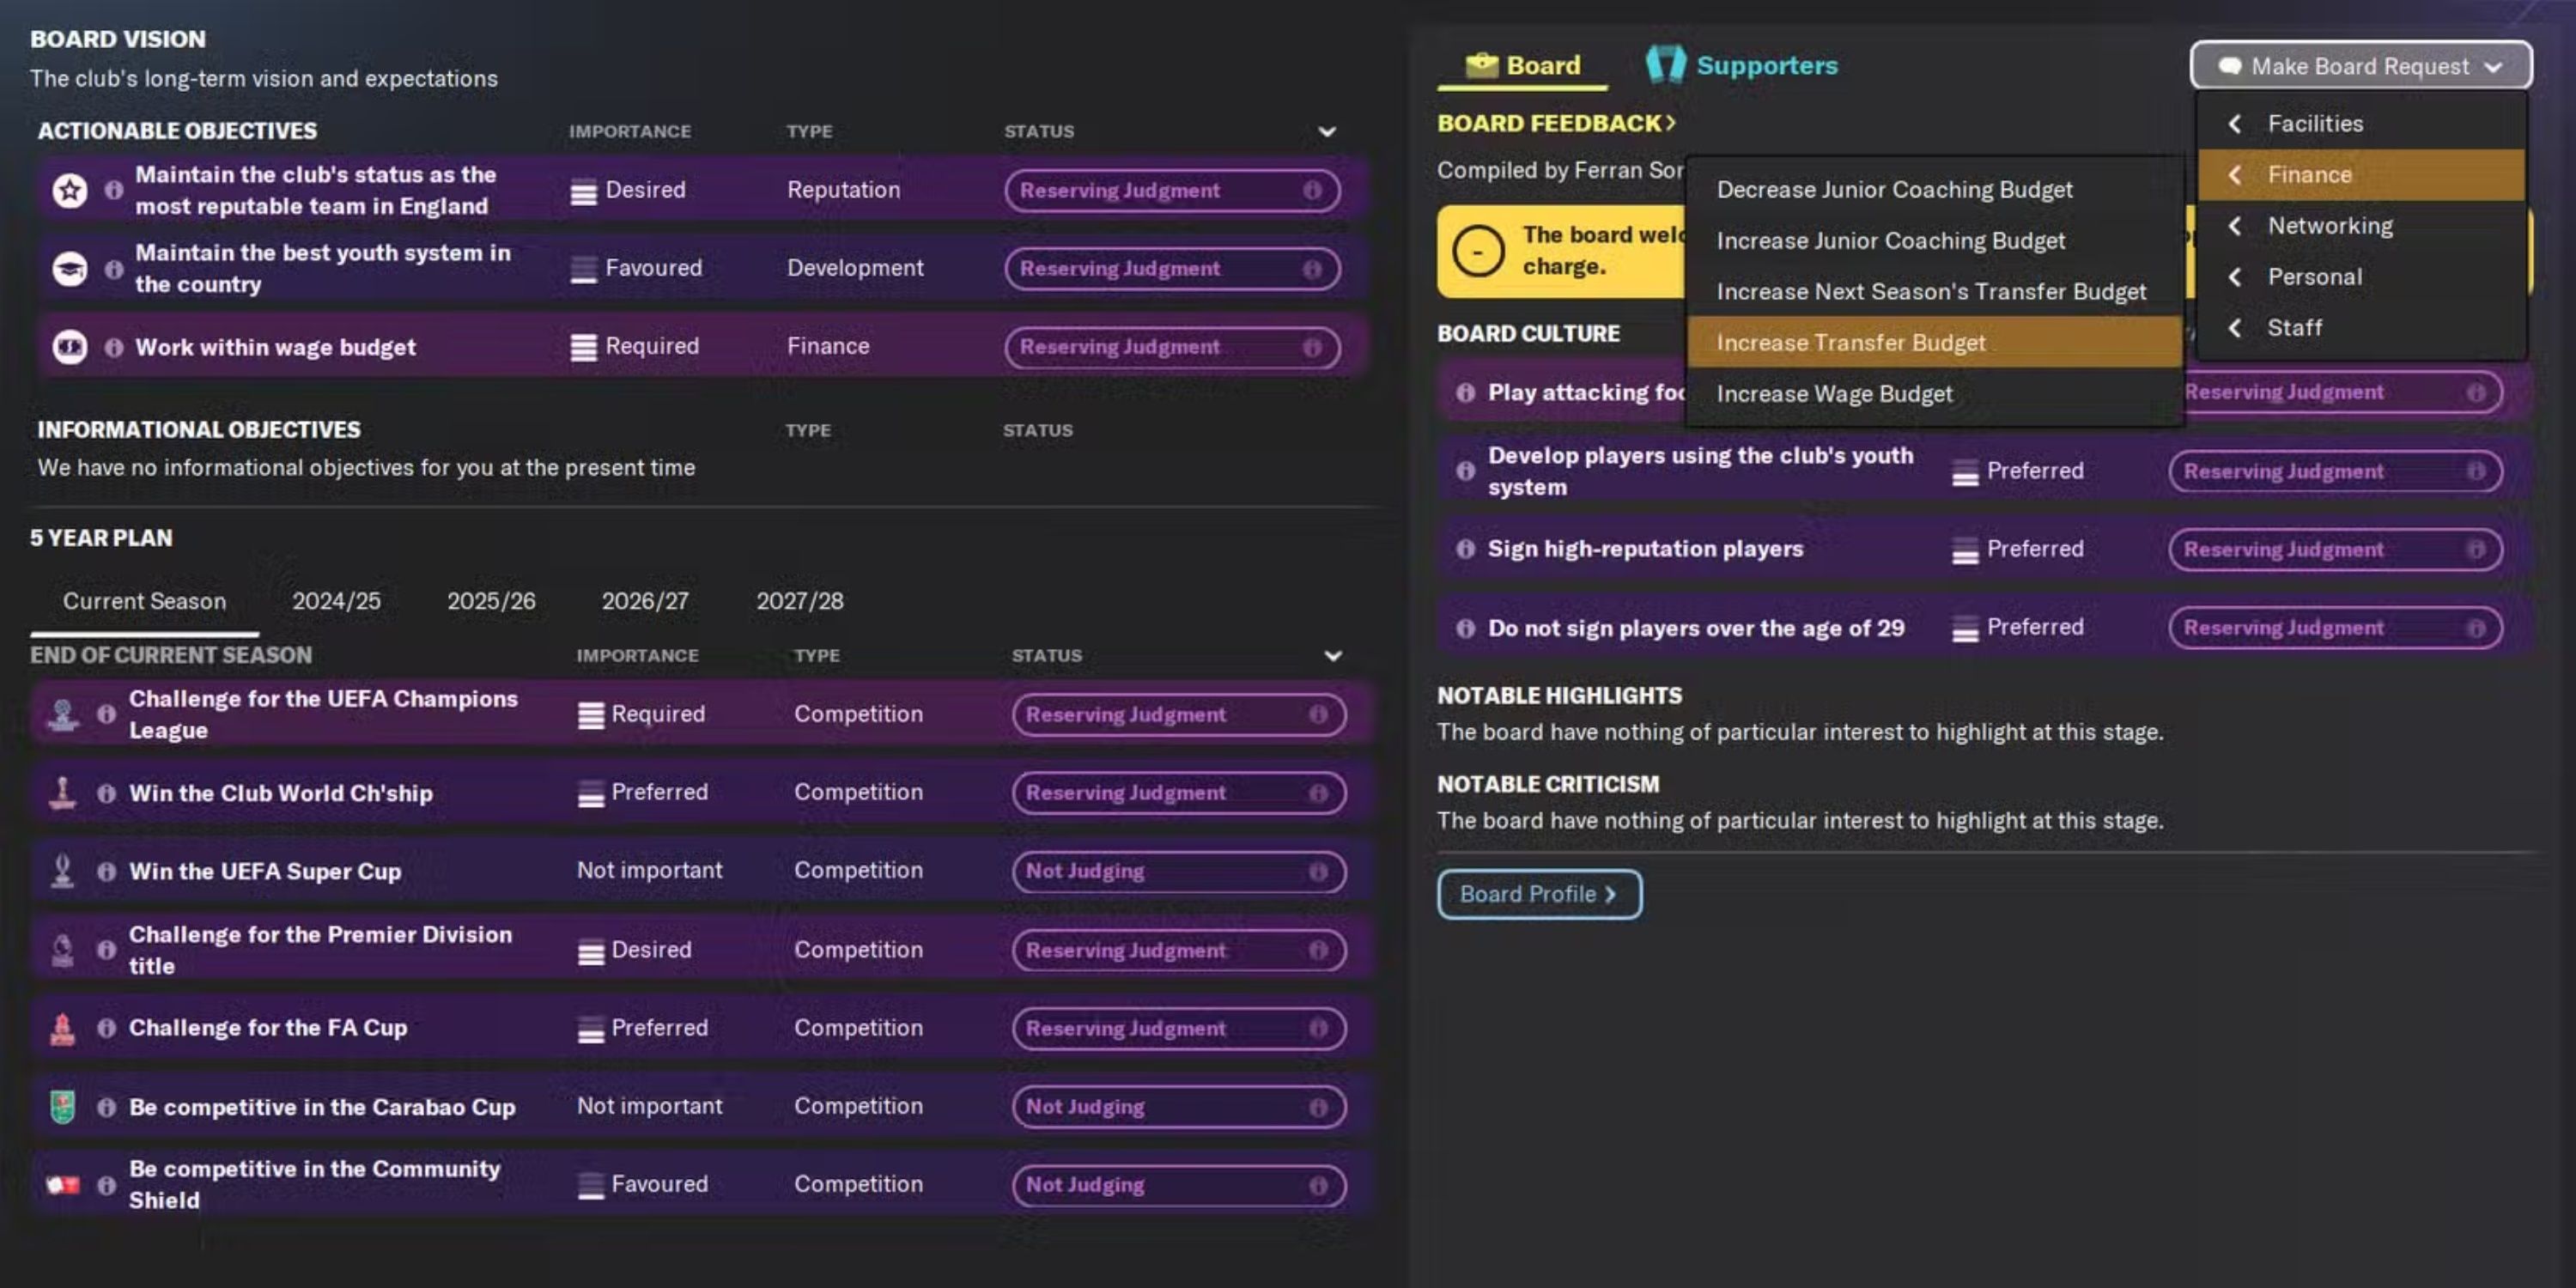This screenshot has width=2576, height=1288.
Task: Click the briefcase icon on the Board tab
Action: point(1482,65)
